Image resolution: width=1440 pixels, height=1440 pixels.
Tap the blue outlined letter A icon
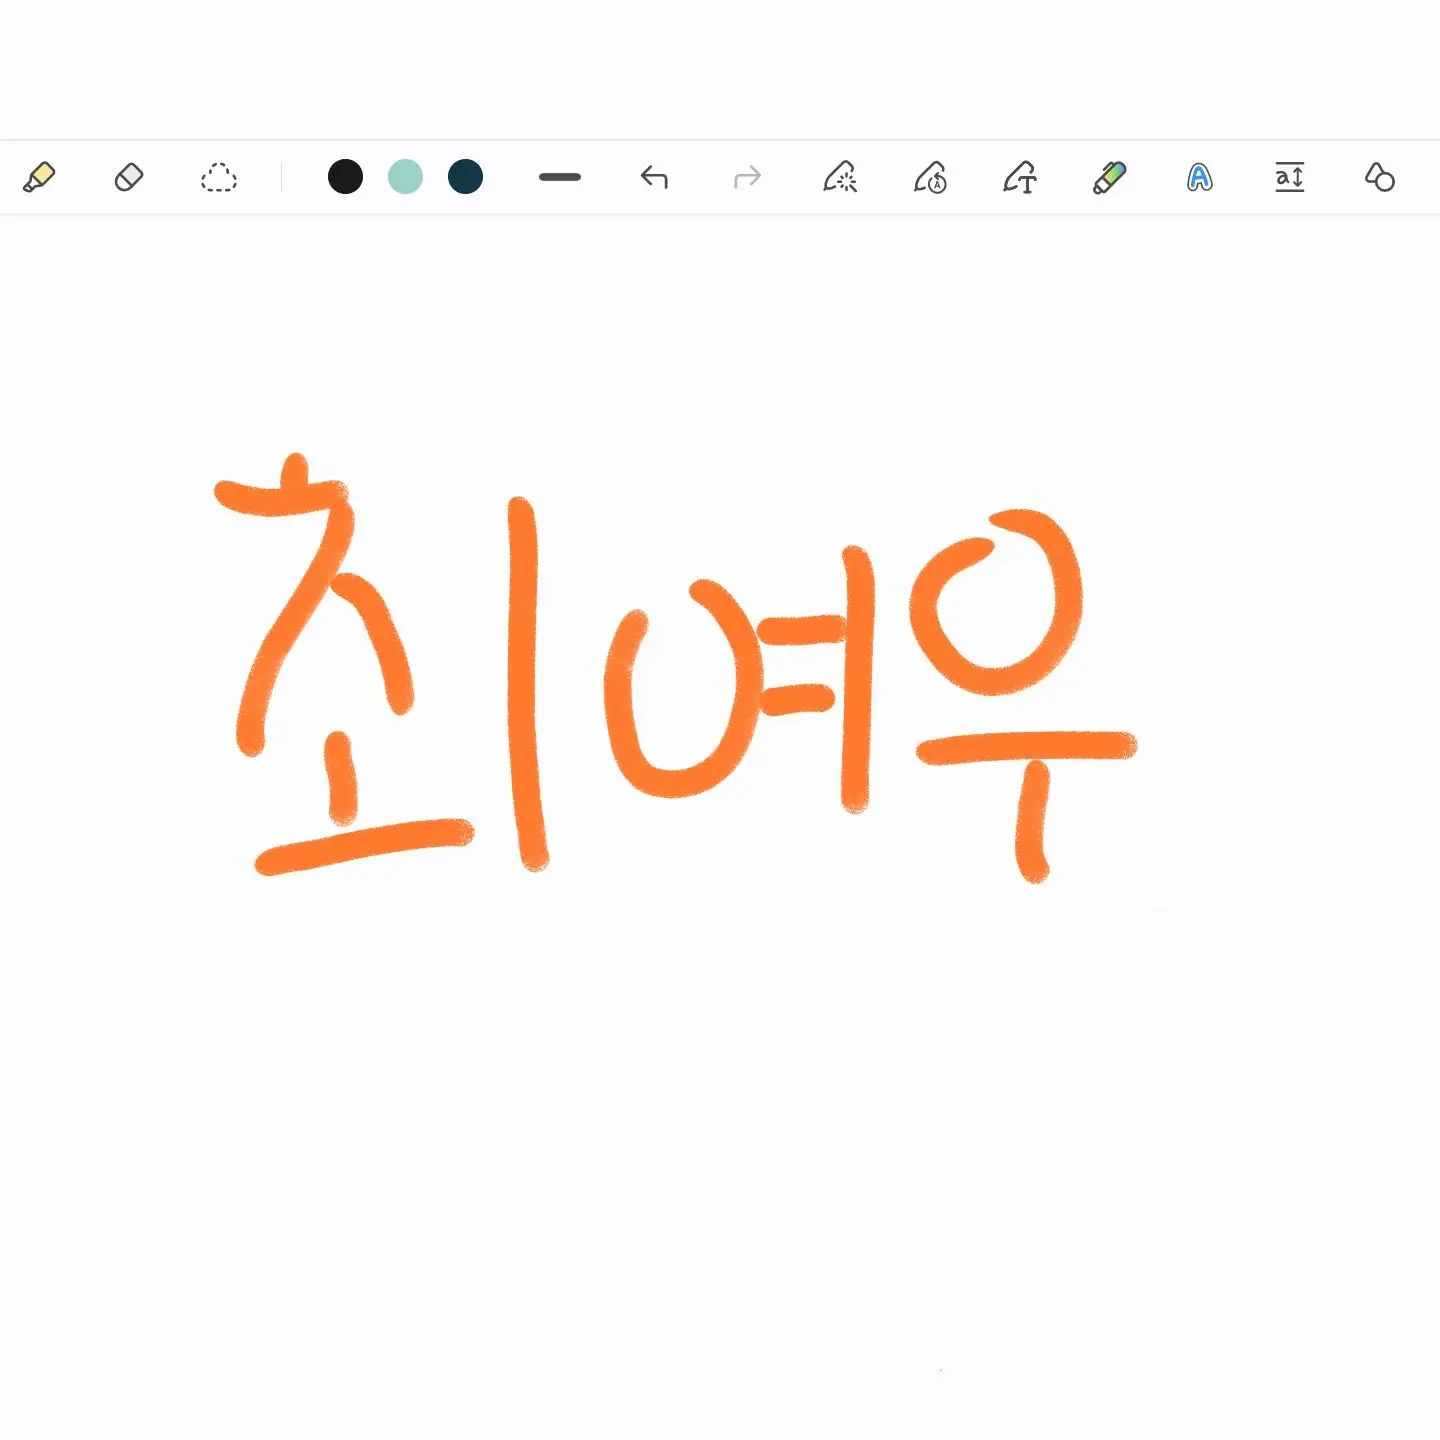click(1200, 177)
